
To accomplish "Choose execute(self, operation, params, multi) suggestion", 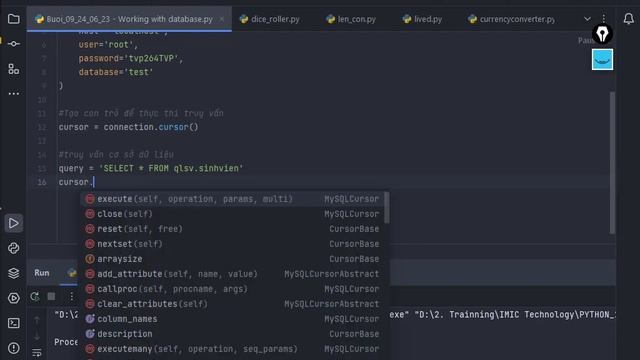I will [232, 199].
